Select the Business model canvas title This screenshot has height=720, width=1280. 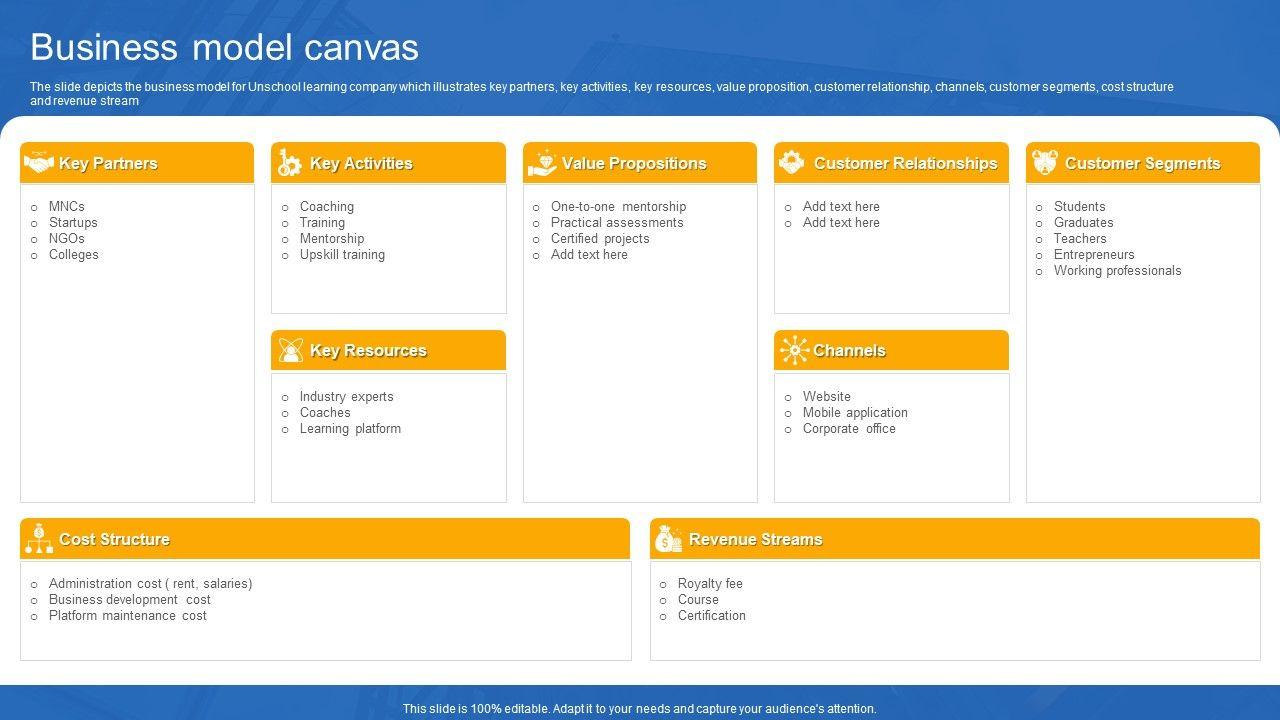click(x=224, y=47)
